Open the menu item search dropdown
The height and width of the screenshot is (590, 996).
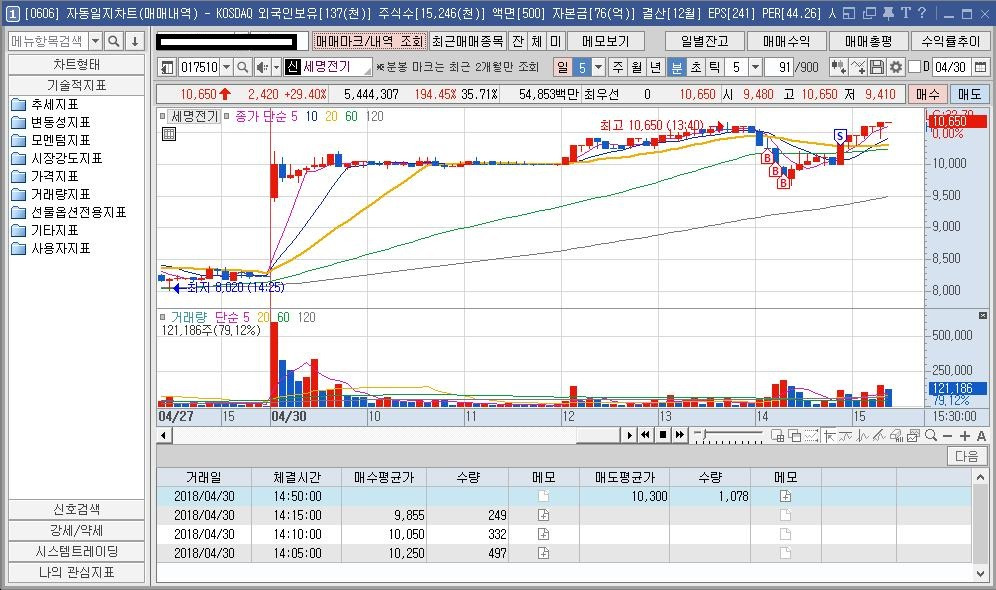pos(95,41)
